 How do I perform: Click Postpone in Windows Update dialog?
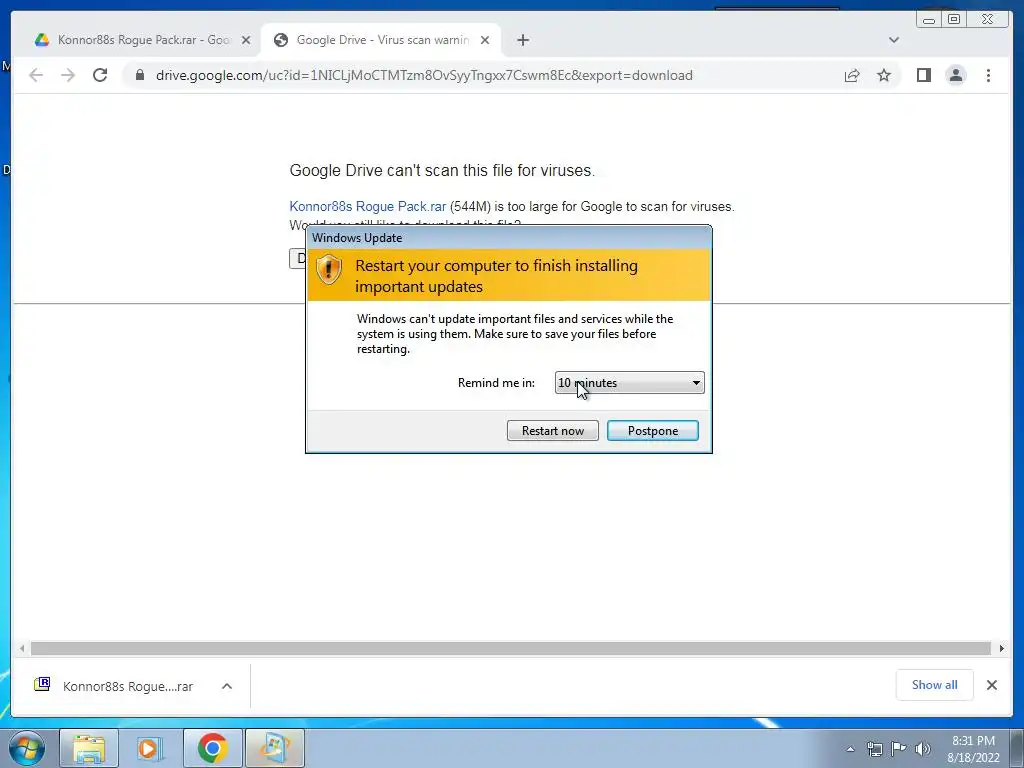pyautogui.click(x=652, y=430)
